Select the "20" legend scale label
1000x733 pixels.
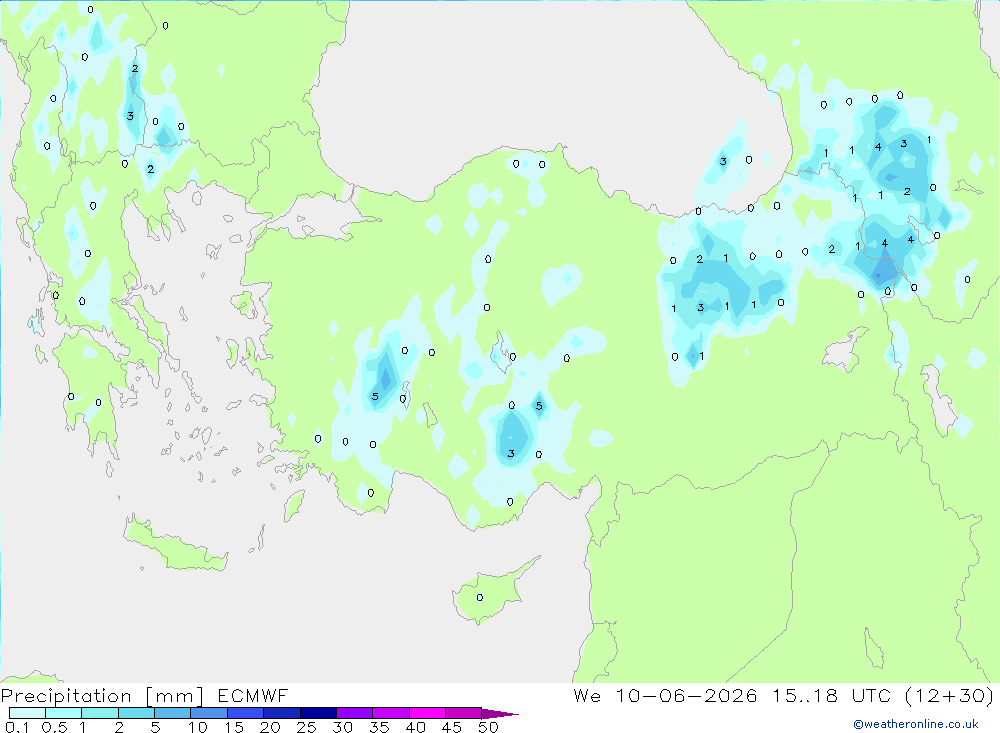pos(270,727)
